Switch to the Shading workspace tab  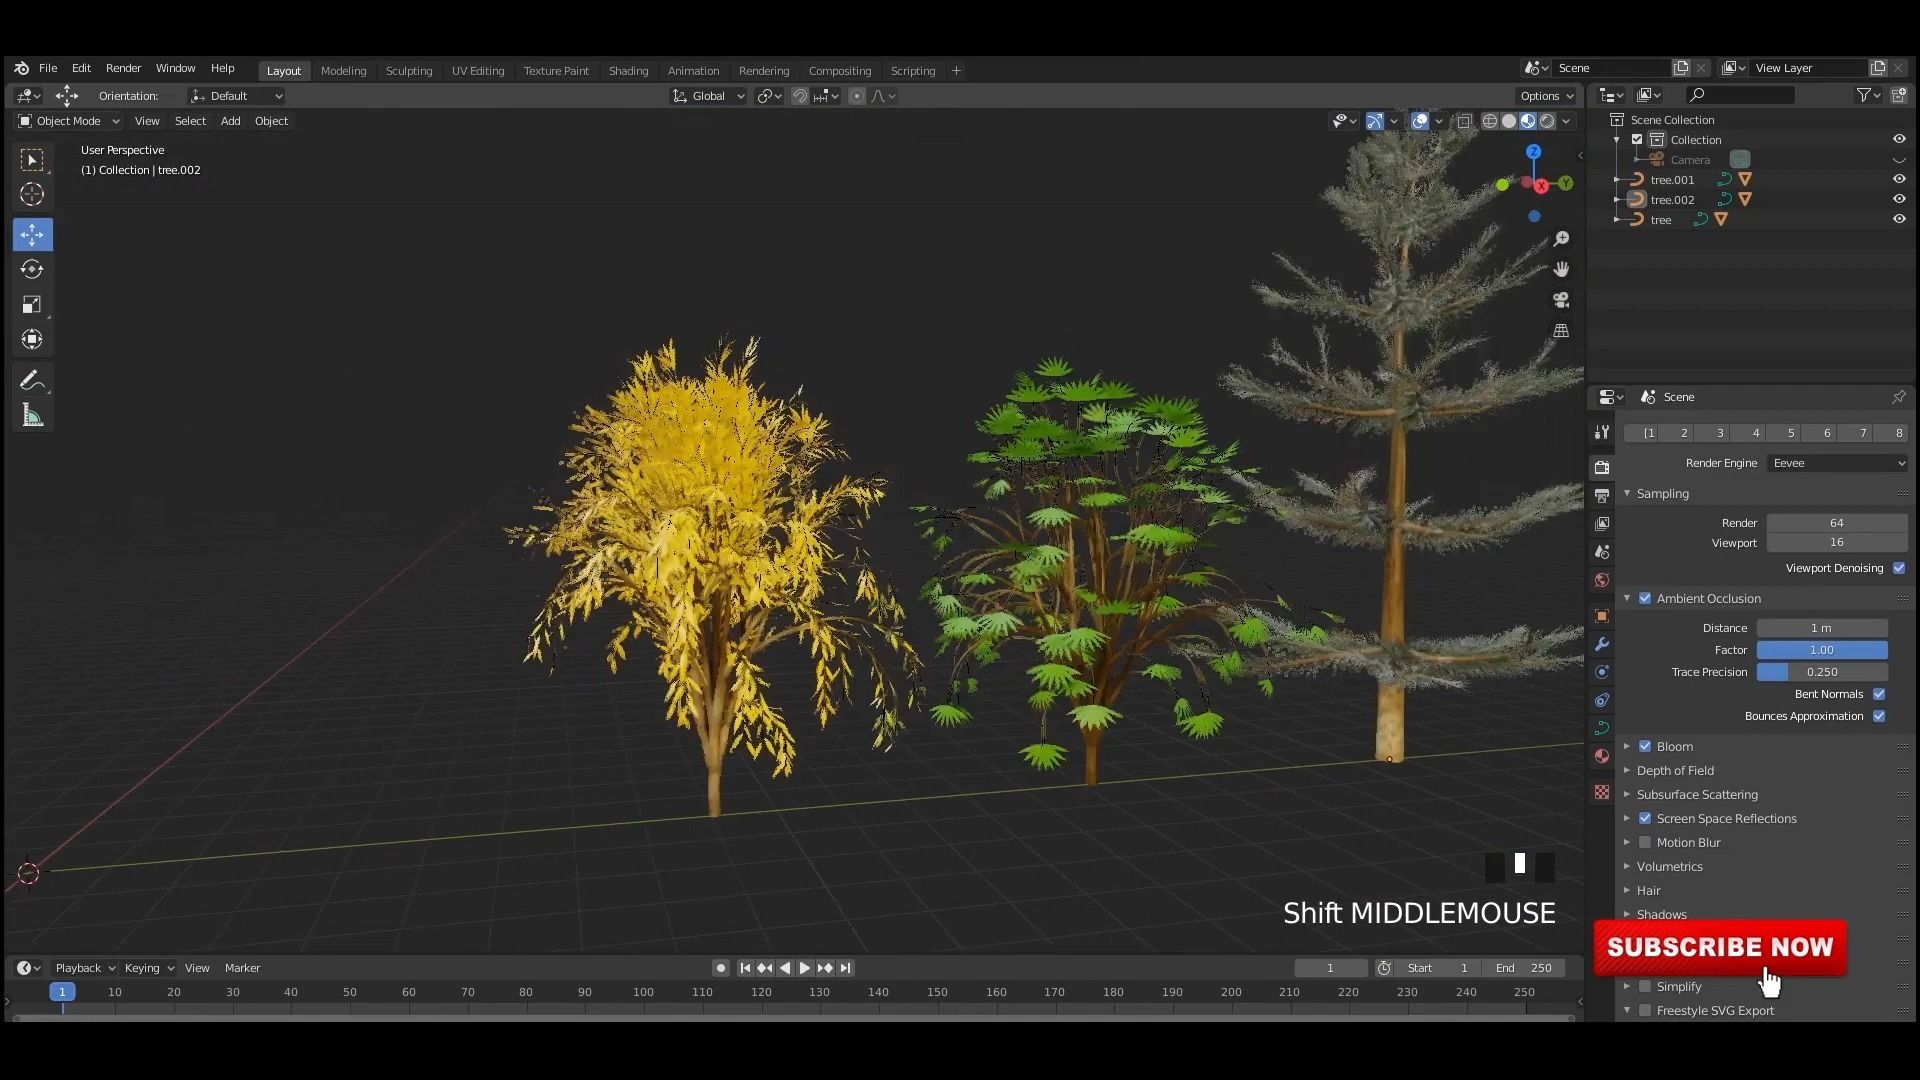point(628,71)
